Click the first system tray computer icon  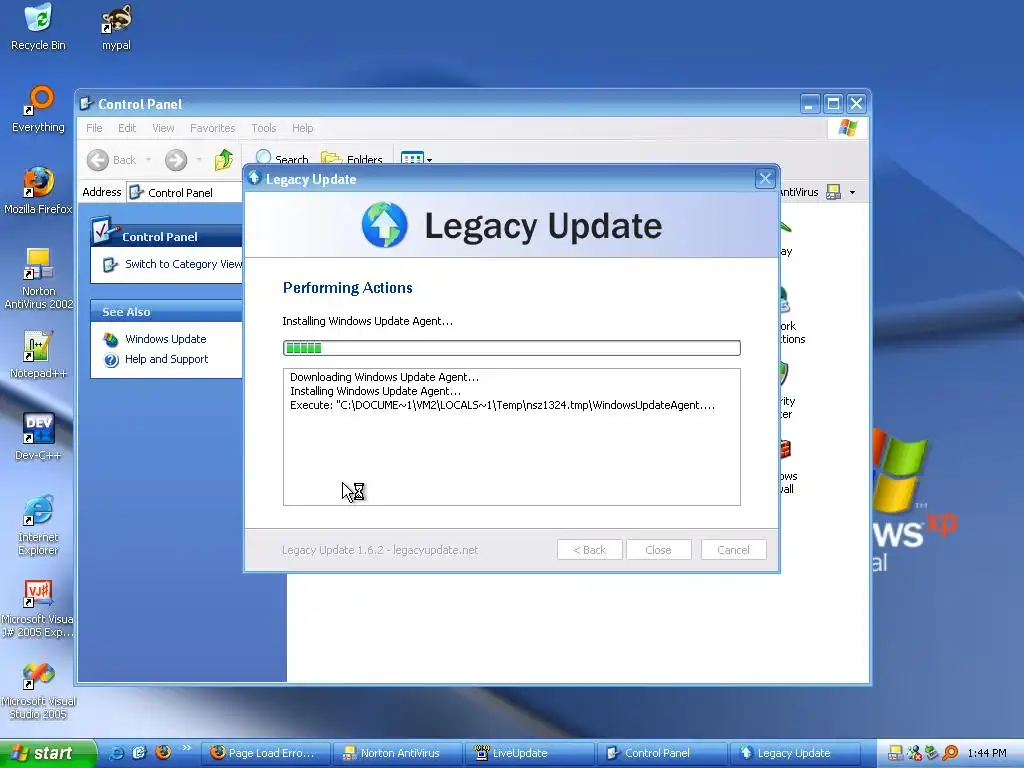(895, 753)
